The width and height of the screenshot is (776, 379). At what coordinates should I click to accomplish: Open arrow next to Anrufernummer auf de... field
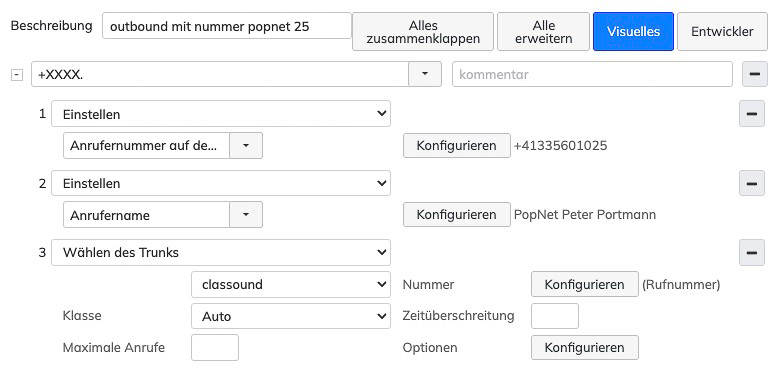(x=246, y=145)
